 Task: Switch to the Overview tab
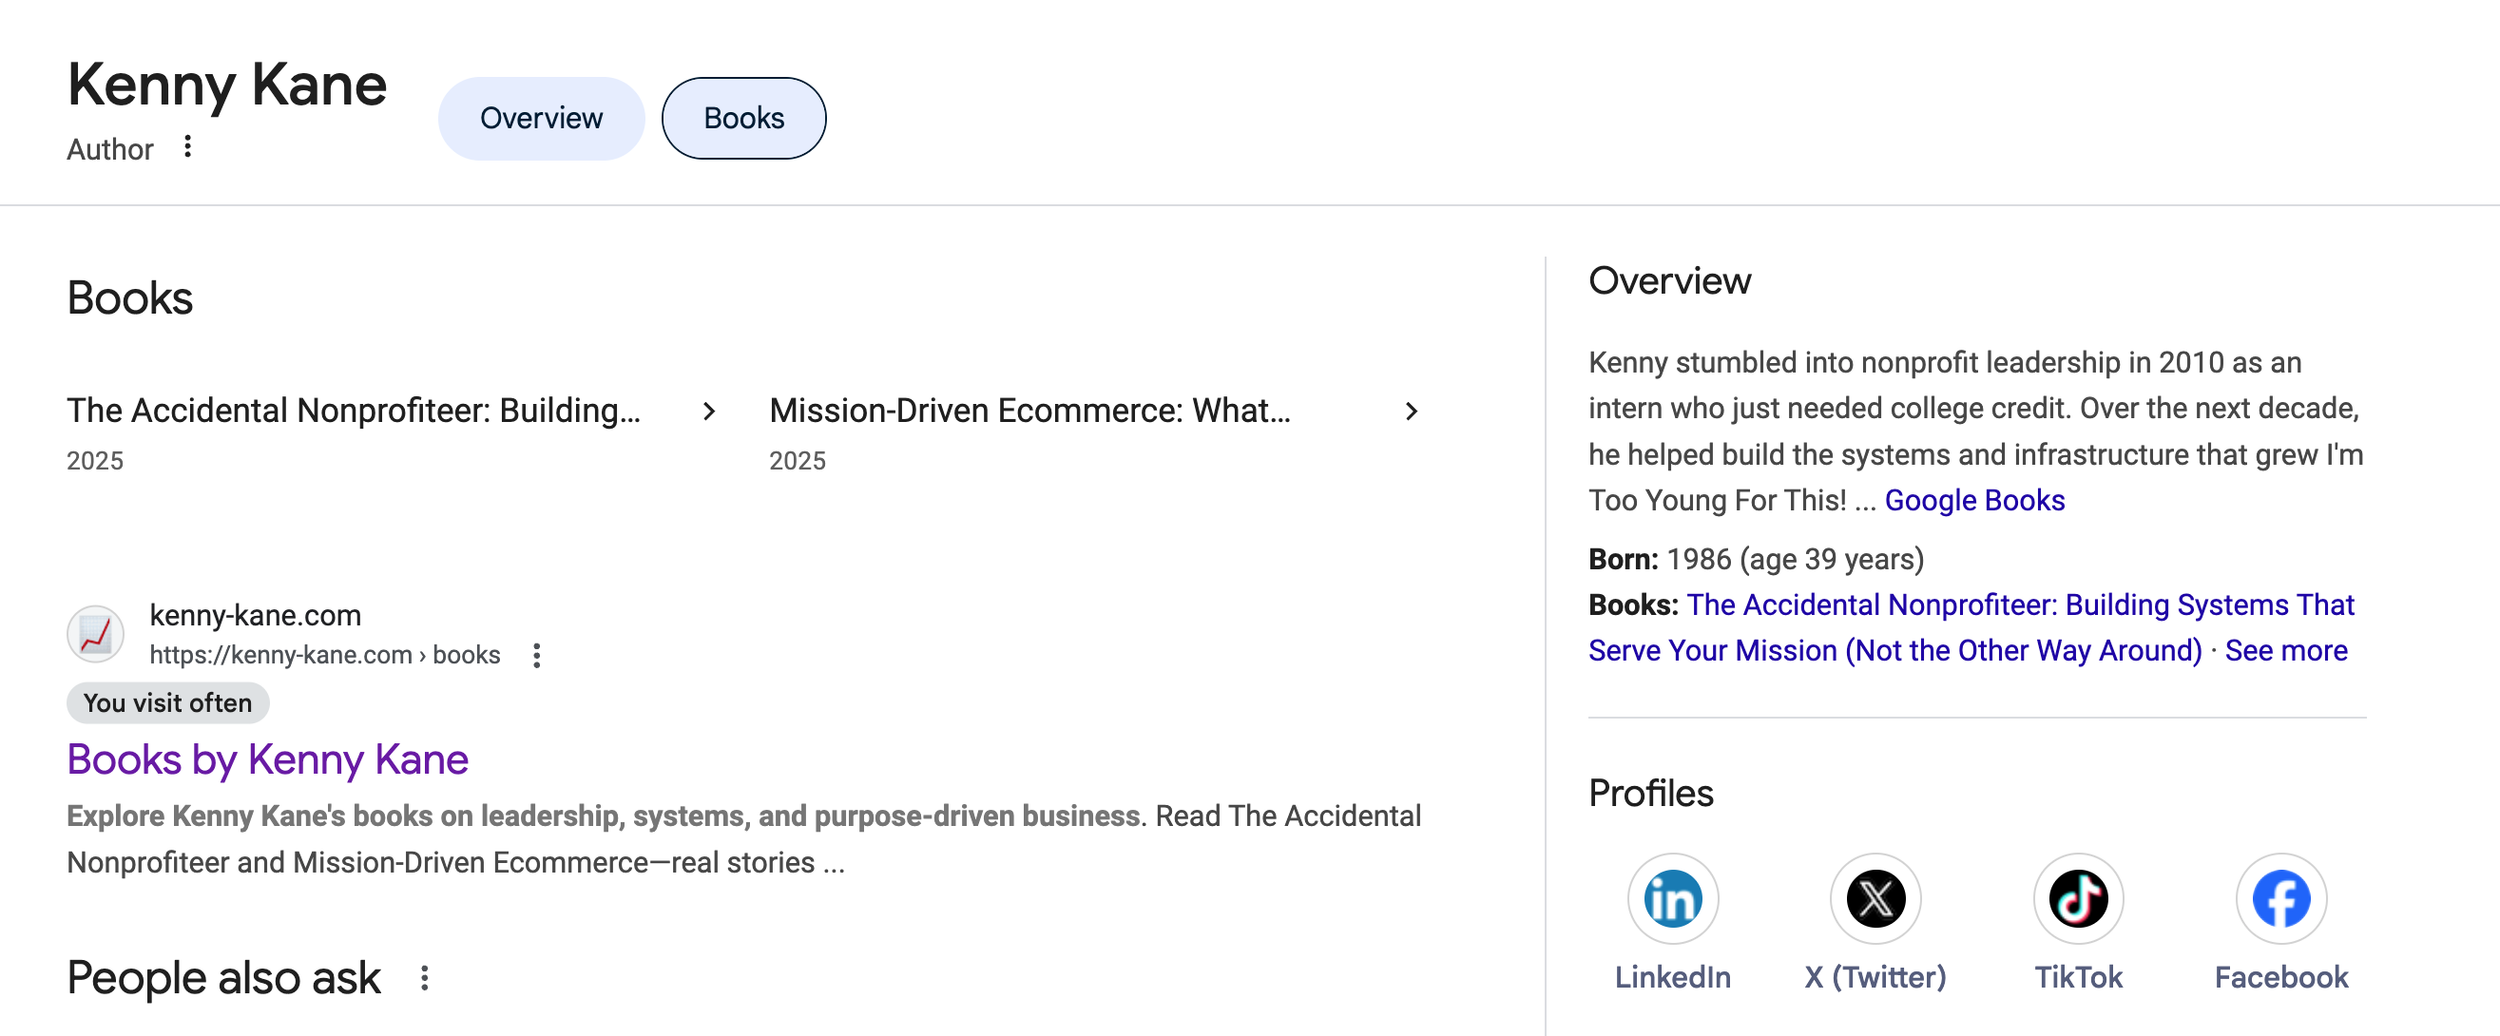[x=541, y=118]
